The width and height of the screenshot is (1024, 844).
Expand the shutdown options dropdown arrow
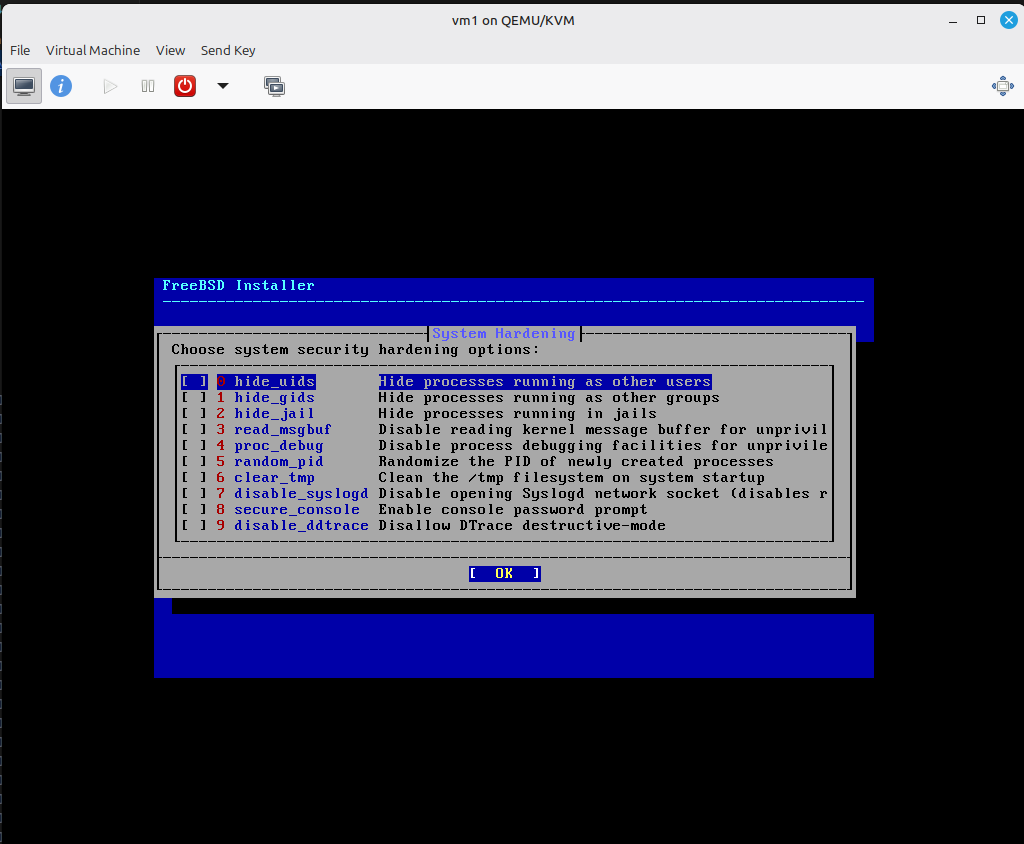point(223,86)
